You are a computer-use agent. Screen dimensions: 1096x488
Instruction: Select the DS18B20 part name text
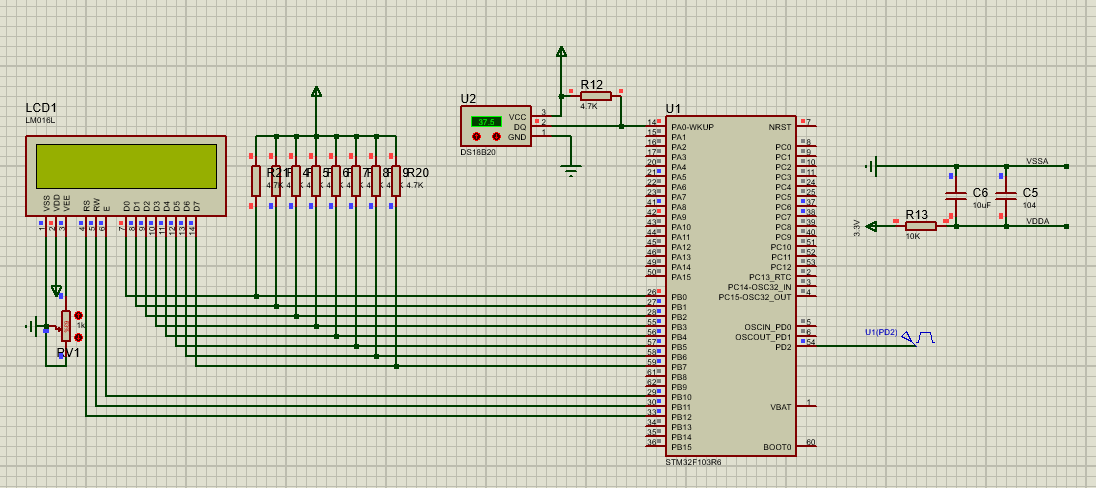pos(478,152)
